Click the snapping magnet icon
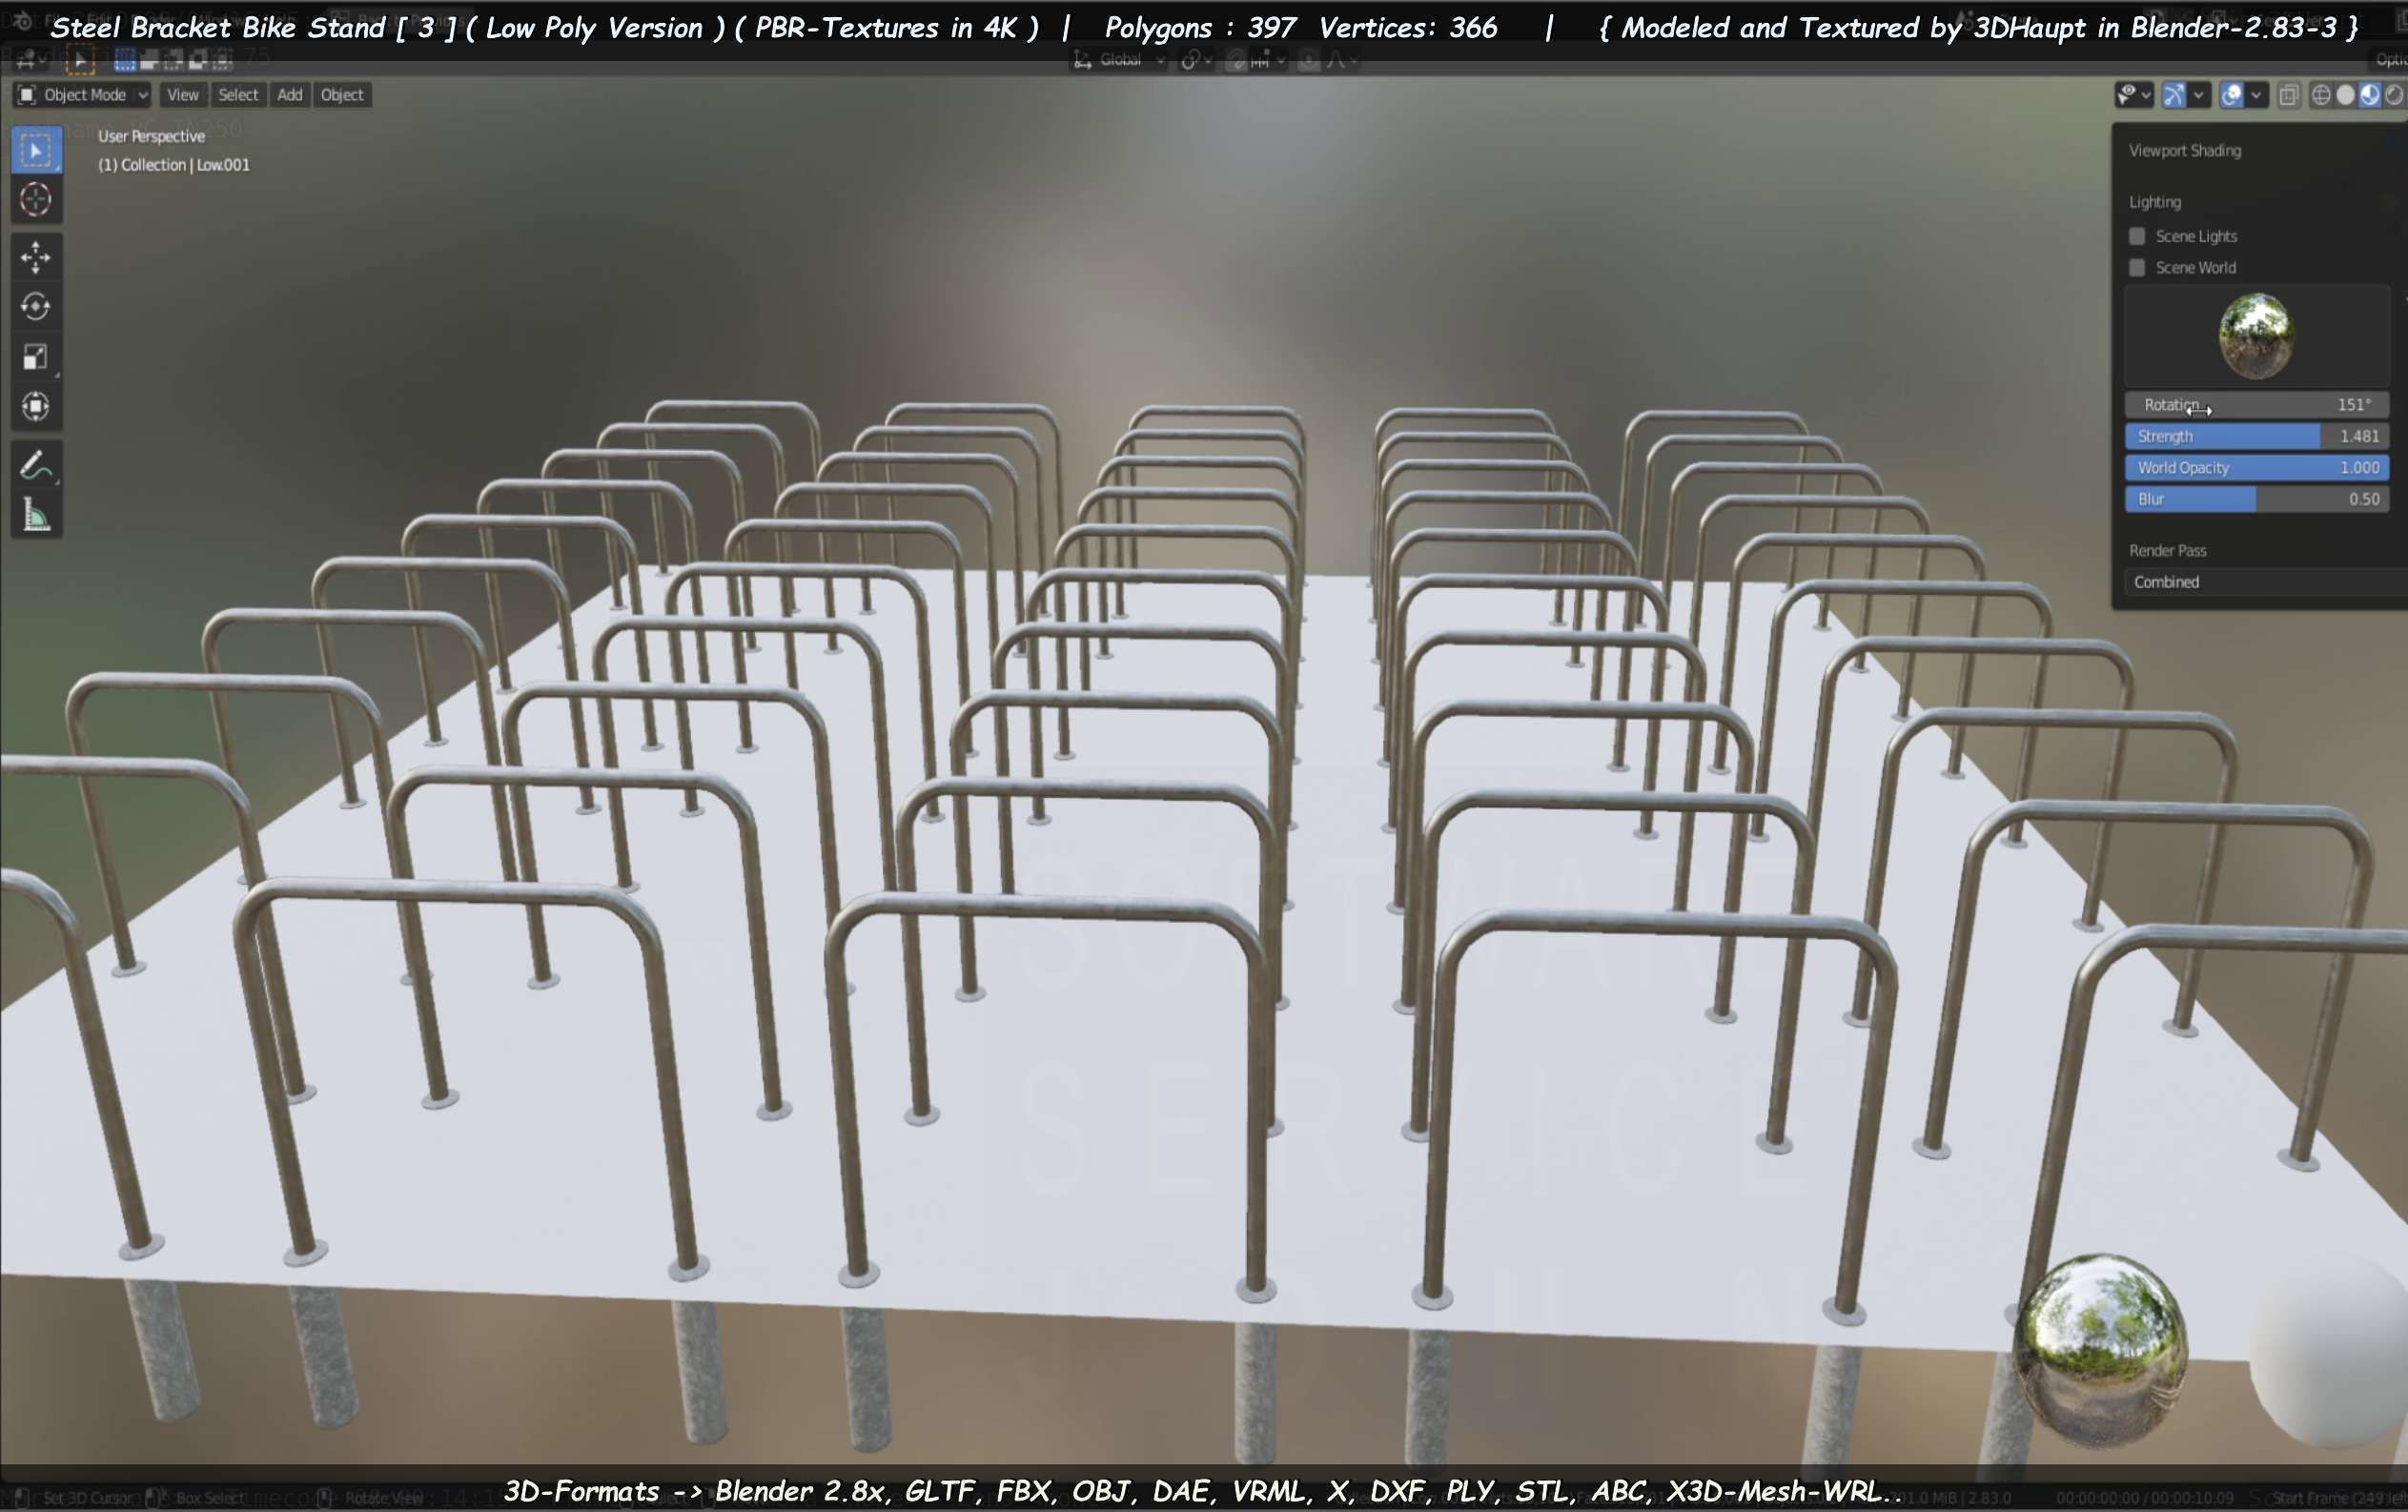Viewport: 2408px width, 1512px height. click(x=1237, y=61)
